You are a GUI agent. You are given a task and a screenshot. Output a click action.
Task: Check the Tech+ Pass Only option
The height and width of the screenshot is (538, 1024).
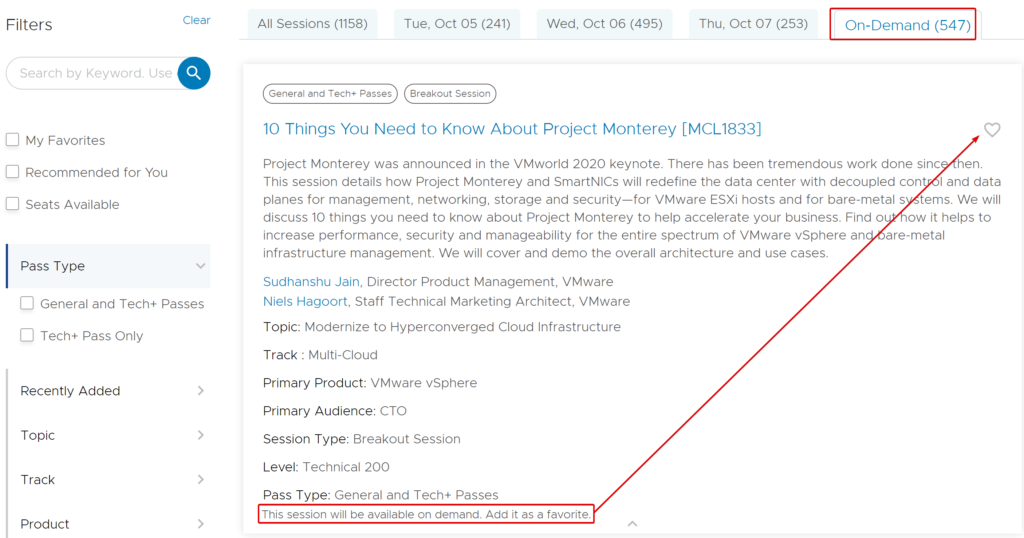tap(27, 335)
